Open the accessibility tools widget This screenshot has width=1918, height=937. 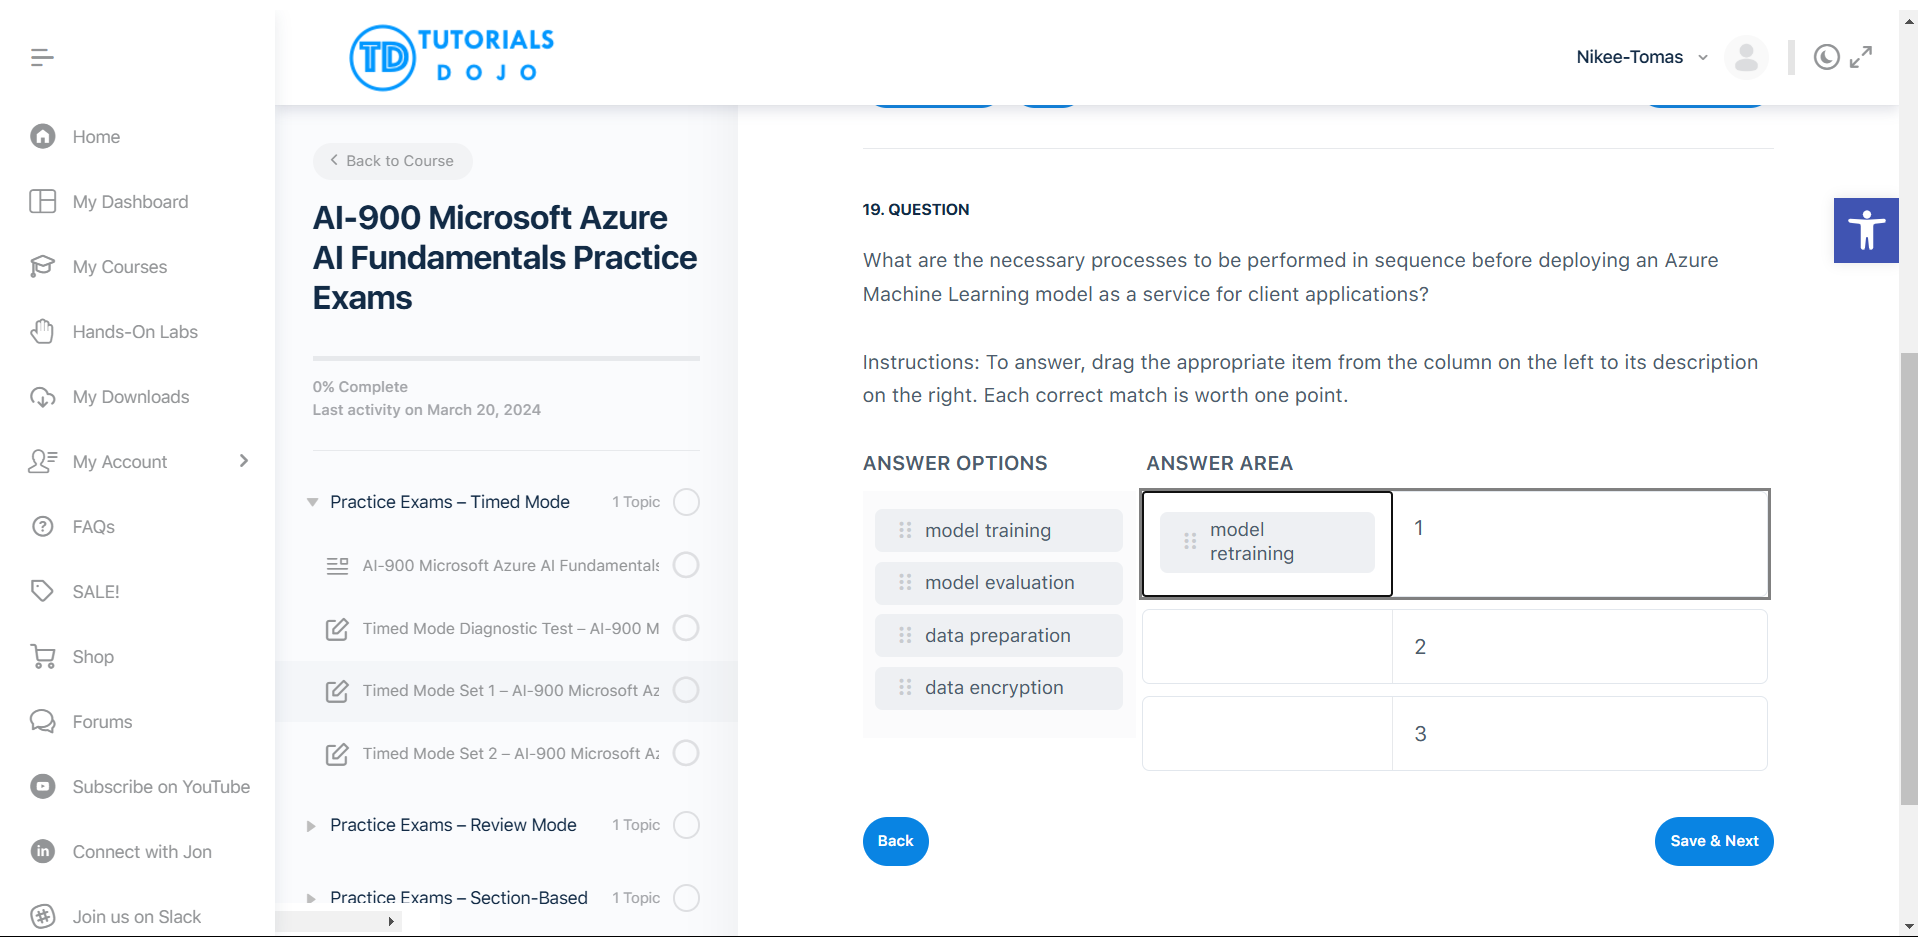click(1865, 230)
